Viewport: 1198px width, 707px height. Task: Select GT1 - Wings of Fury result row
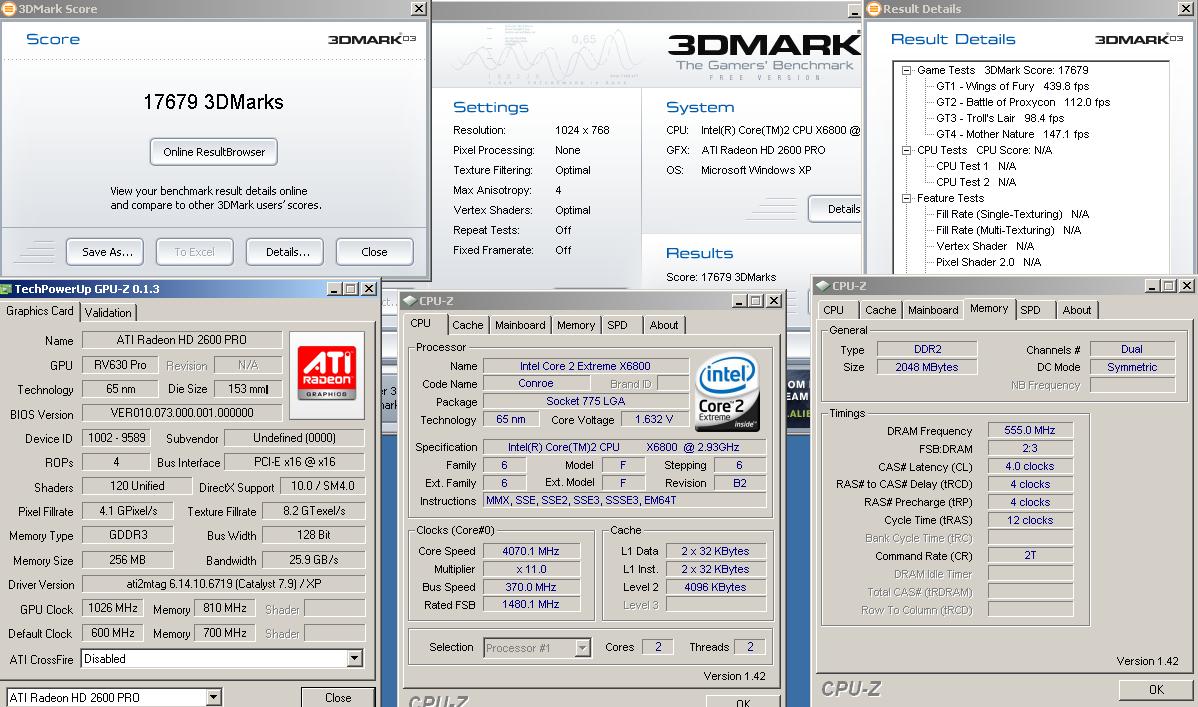pyautogui.click(x=1013, y=86)
